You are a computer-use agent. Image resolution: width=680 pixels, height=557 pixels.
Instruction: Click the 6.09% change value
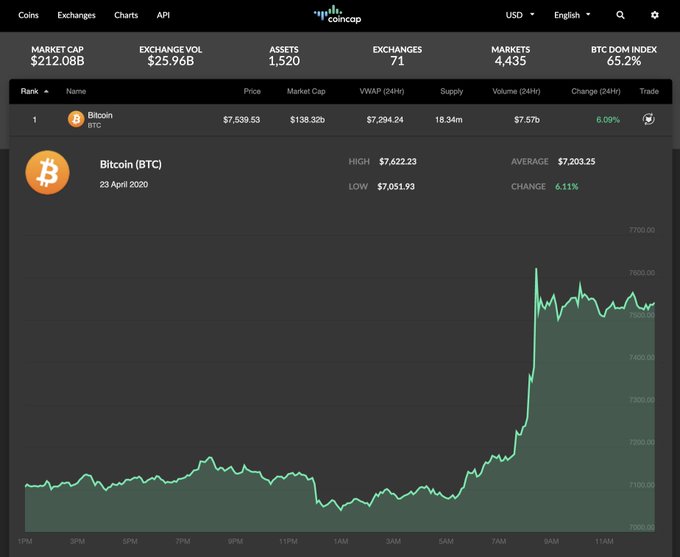tap(608, 120)
